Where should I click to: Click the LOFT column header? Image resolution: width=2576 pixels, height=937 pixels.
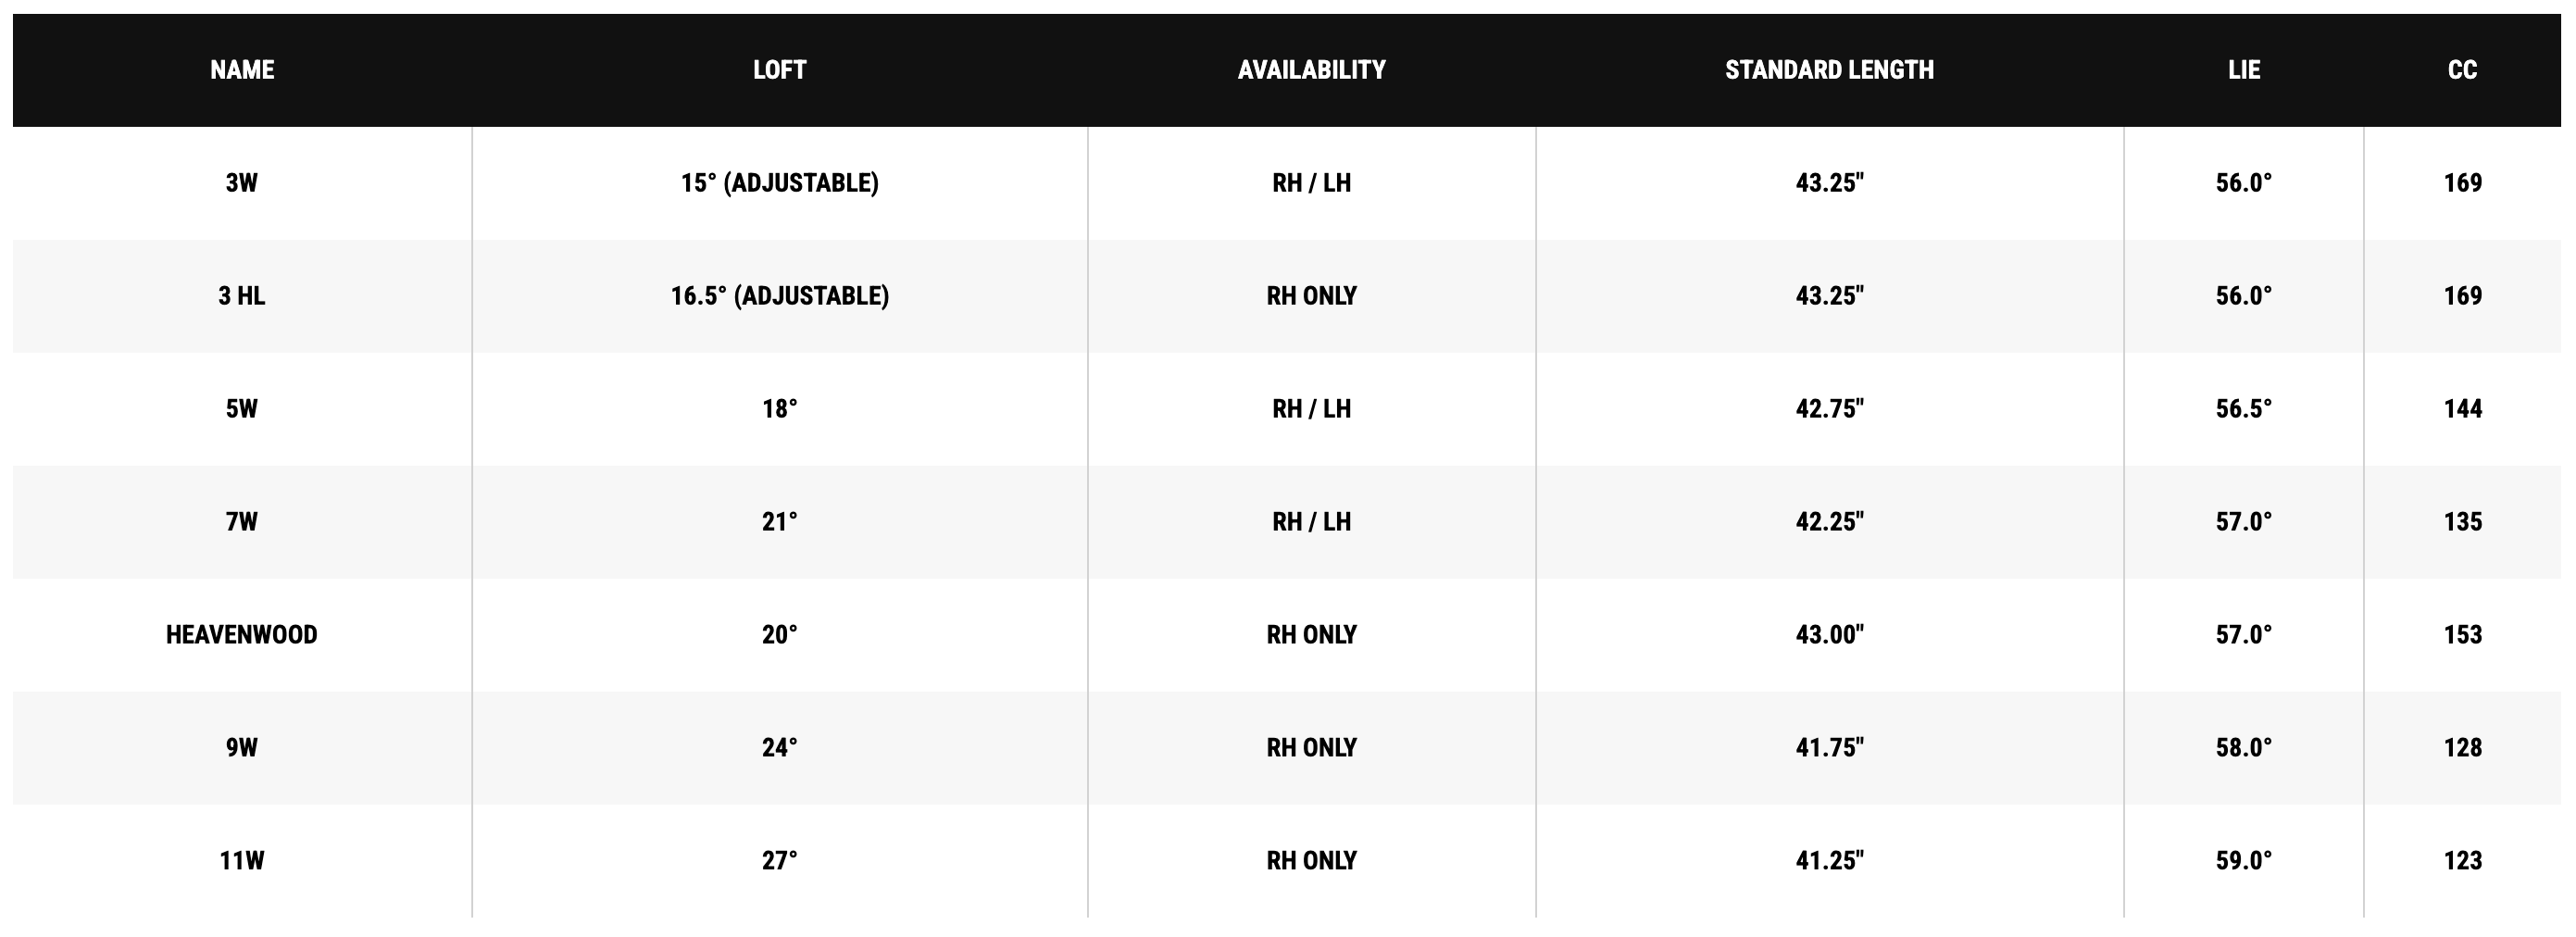[780, 70]
